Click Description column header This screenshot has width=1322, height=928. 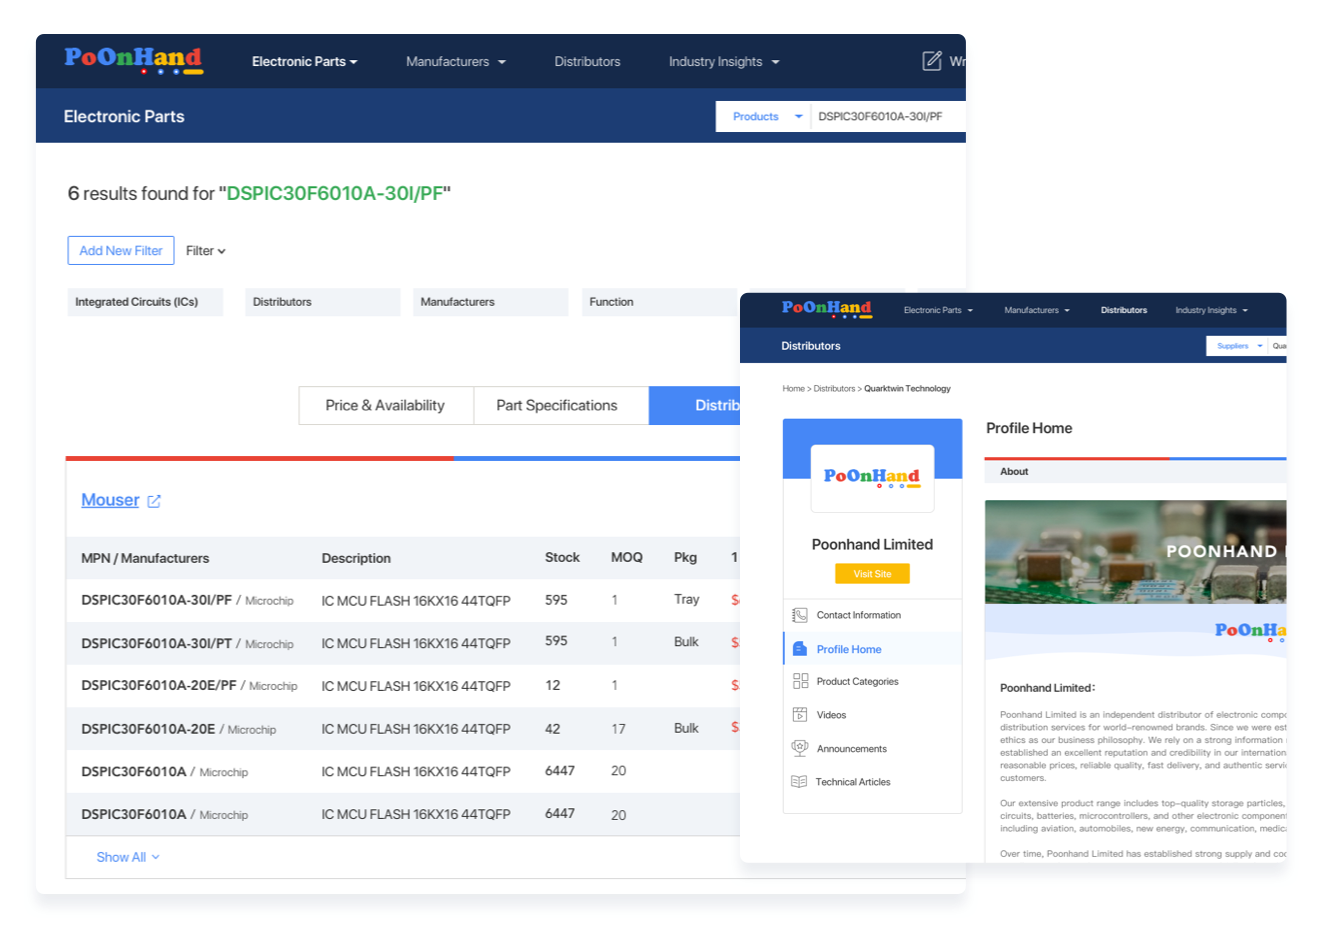[356, 558]
